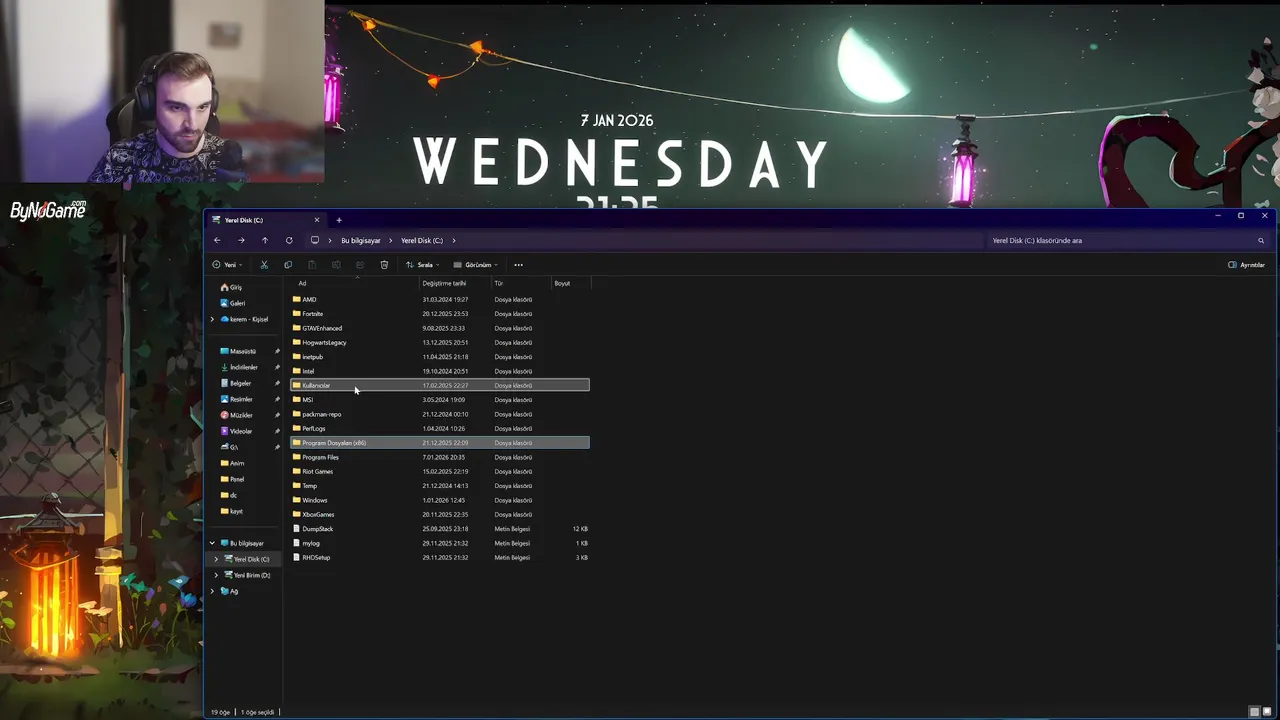The image size is (1280, 720).
Task: Expand Yeni Birim (D:) tree node
Action: [x=216, y=575]
